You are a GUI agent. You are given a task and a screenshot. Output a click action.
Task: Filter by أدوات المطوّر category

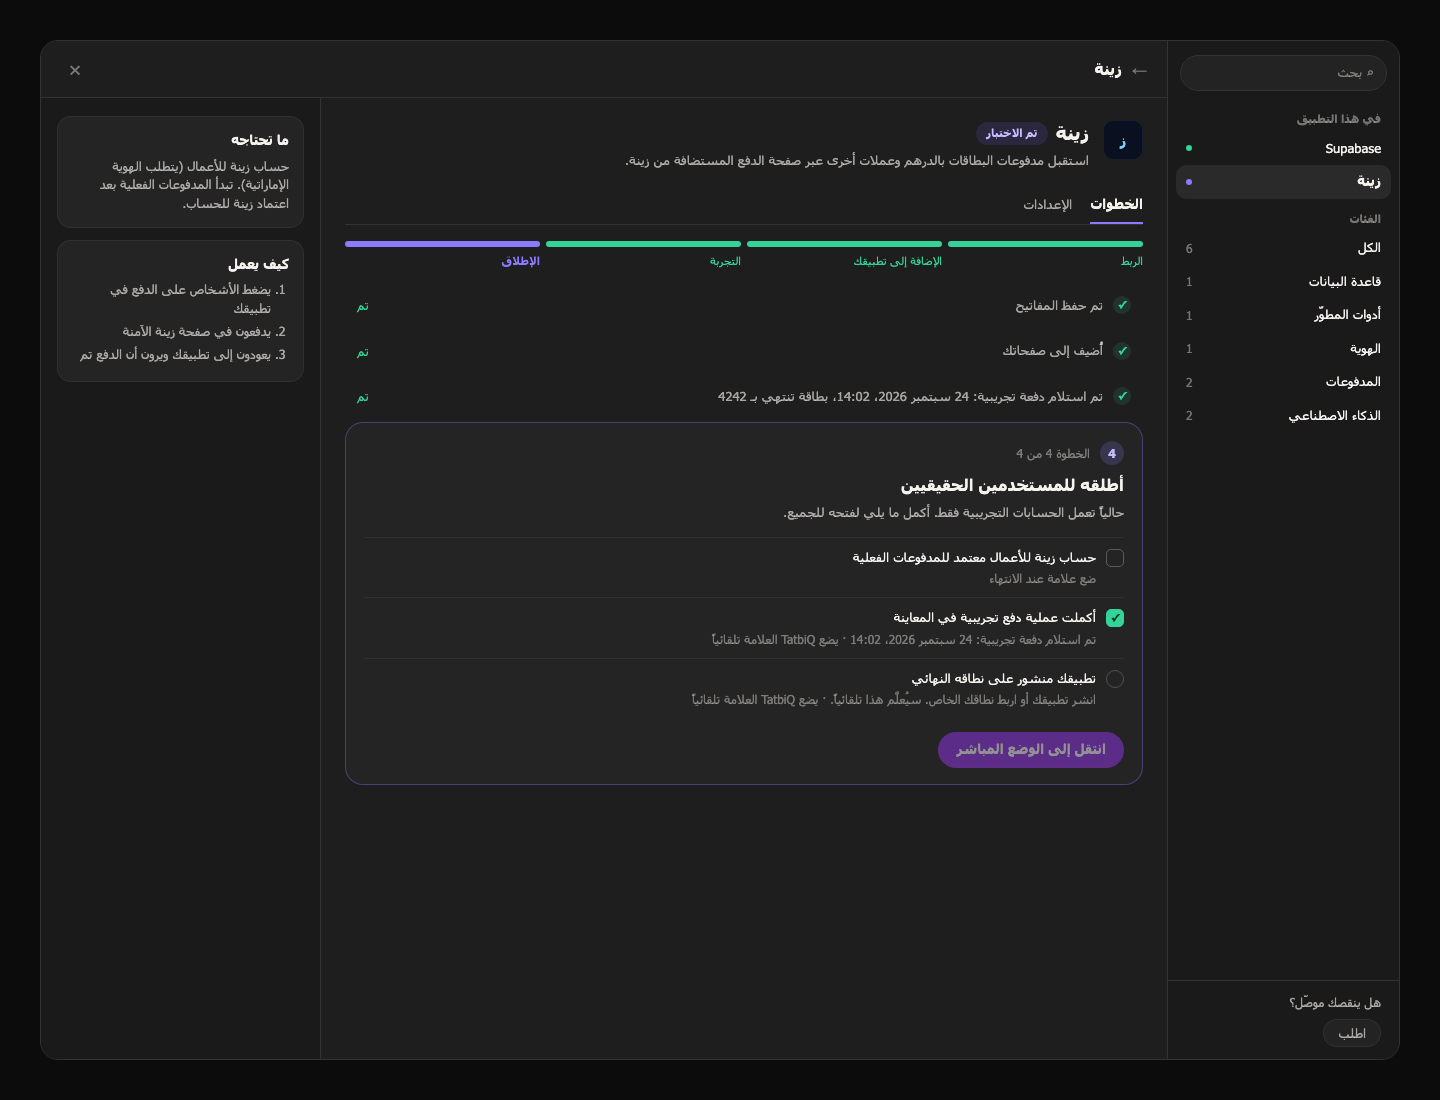(x=1283, y=316)
